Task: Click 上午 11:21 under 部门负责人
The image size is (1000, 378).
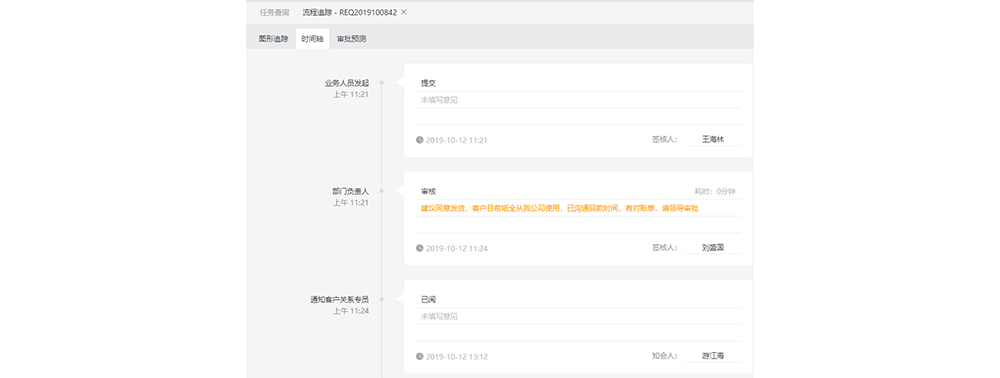Action: 351,203
